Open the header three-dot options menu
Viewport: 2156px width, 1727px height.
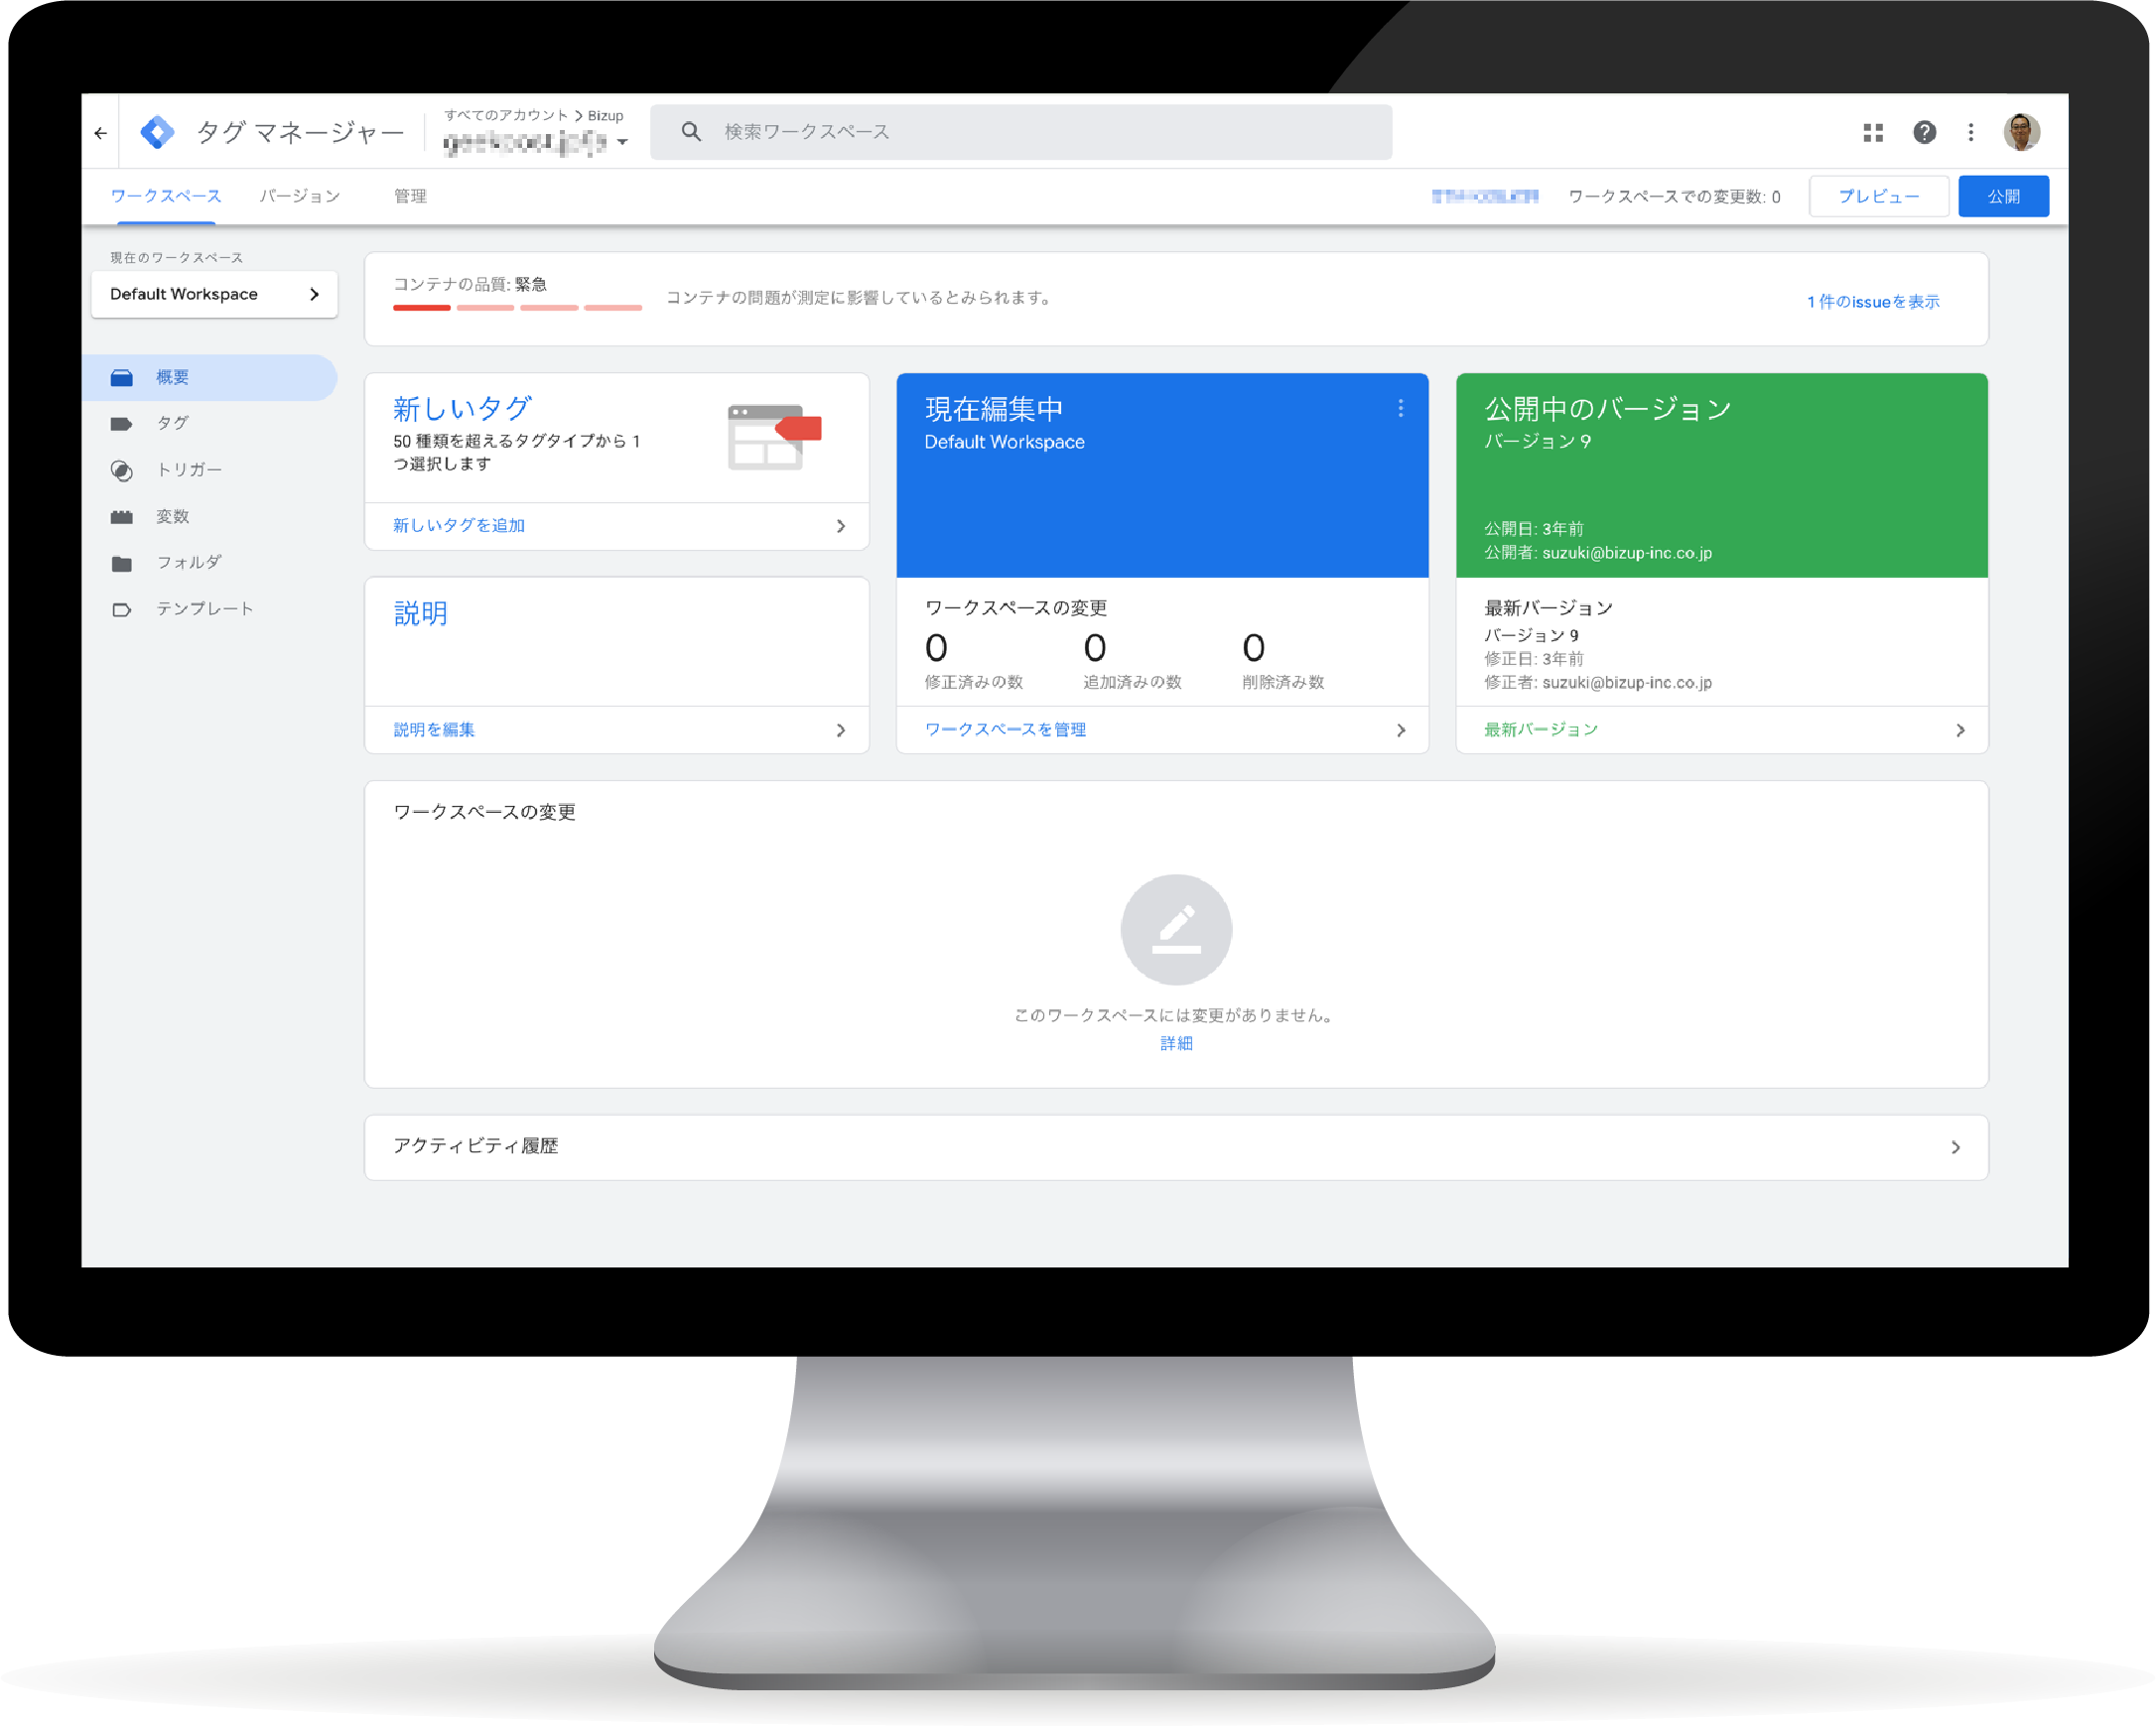[1970, 132]
